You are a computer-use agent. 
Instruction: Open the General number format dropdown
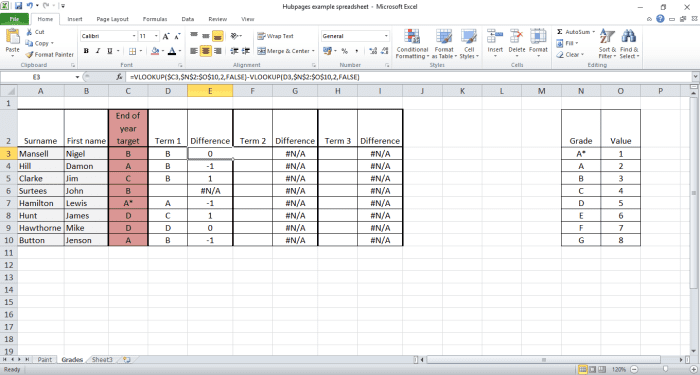point(386,36)
